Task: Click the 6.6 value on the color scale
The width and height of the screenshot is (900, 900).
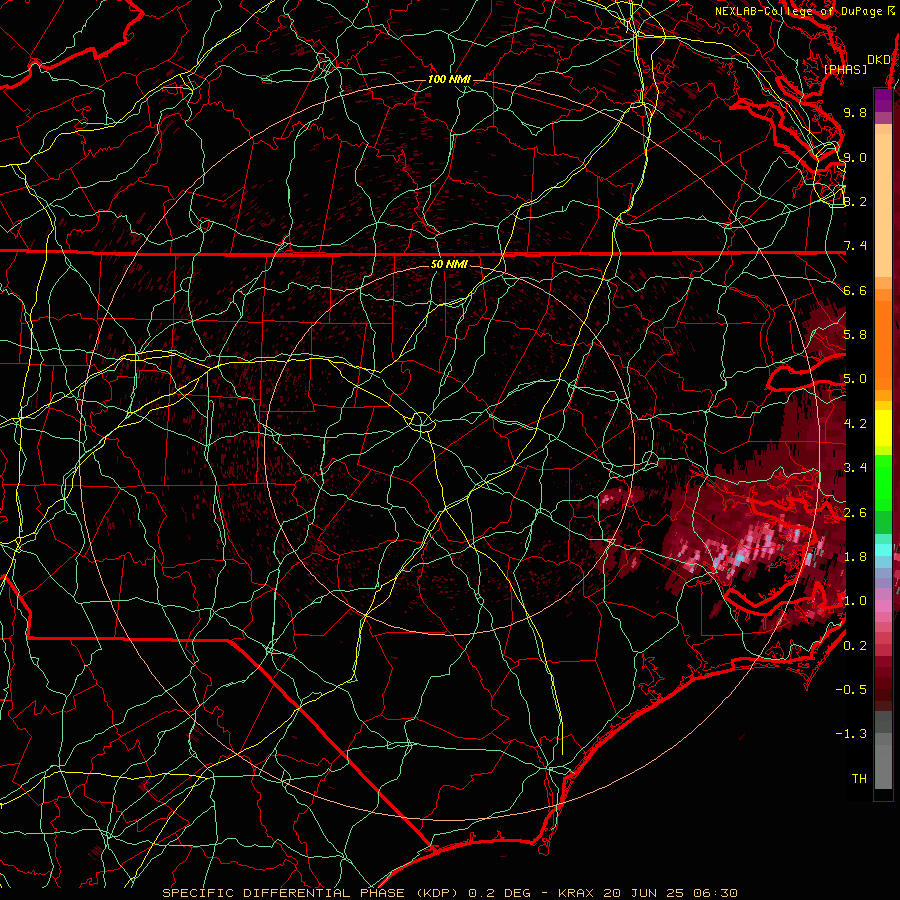Action: point(855,290)
